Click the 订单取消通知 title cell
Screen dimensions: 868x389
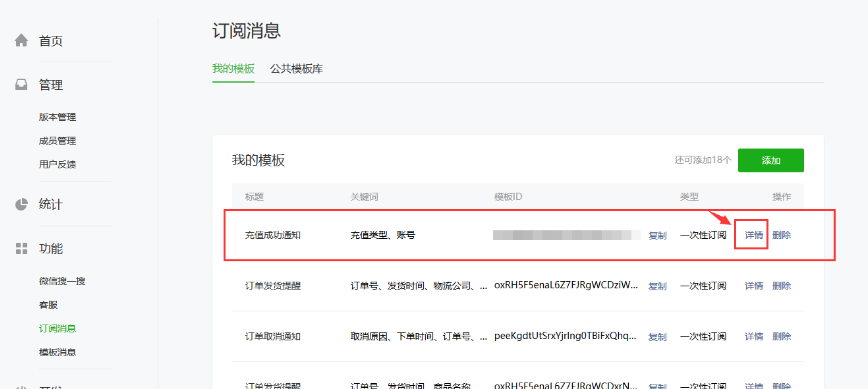click(273, 336)
